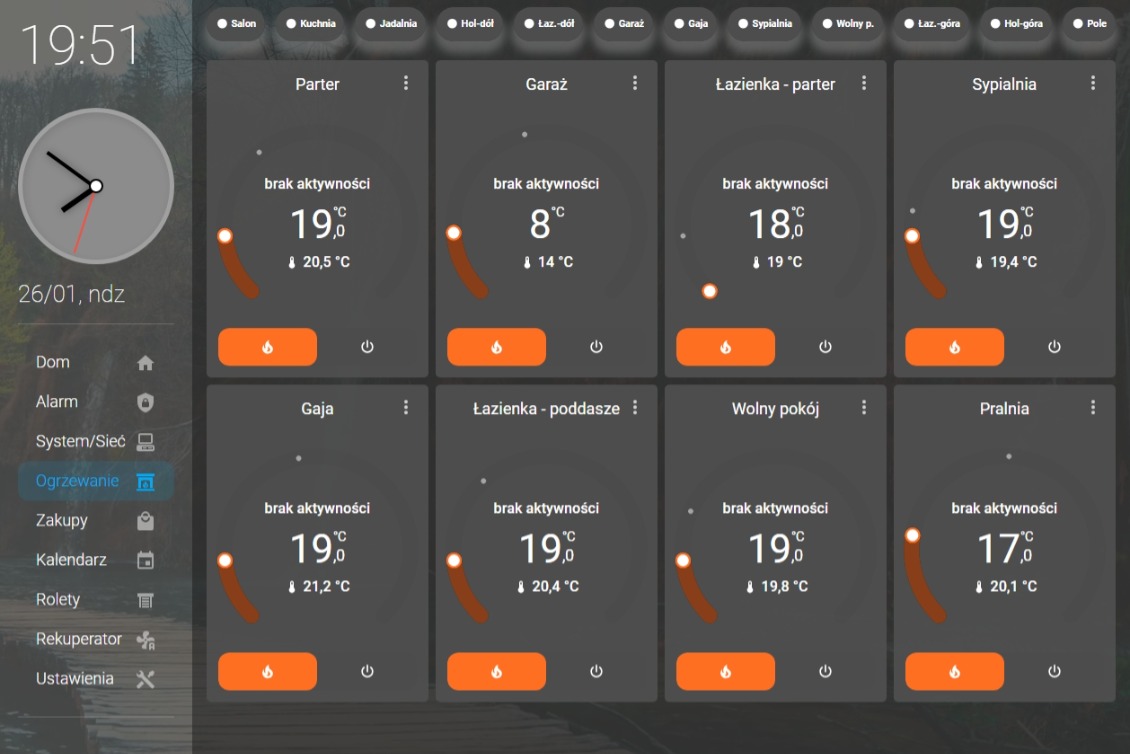Viewport: 1130px width, 754px height.
Task: Open the Kalendarz calendar icon
Action: coord(146,560)
